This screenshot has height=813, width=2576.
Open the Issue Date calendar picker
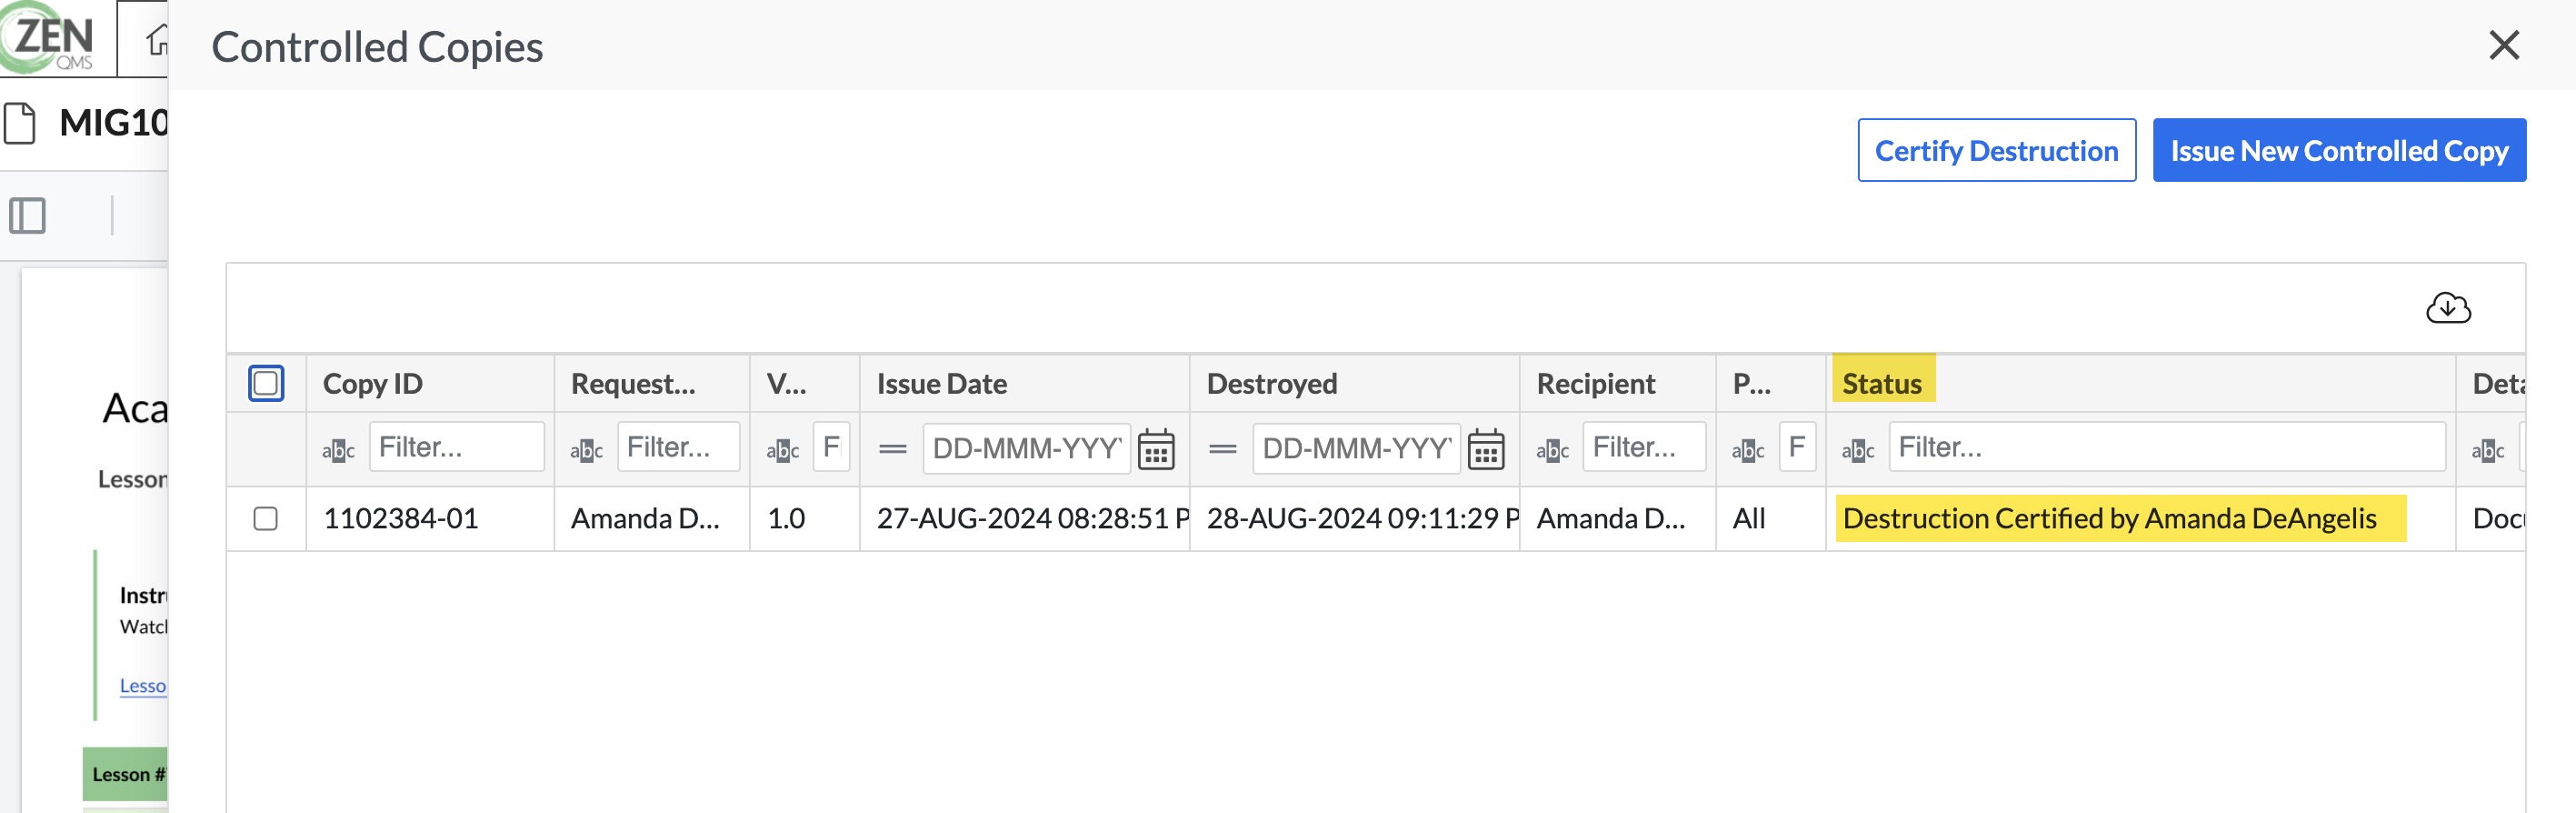point(1156,449)
